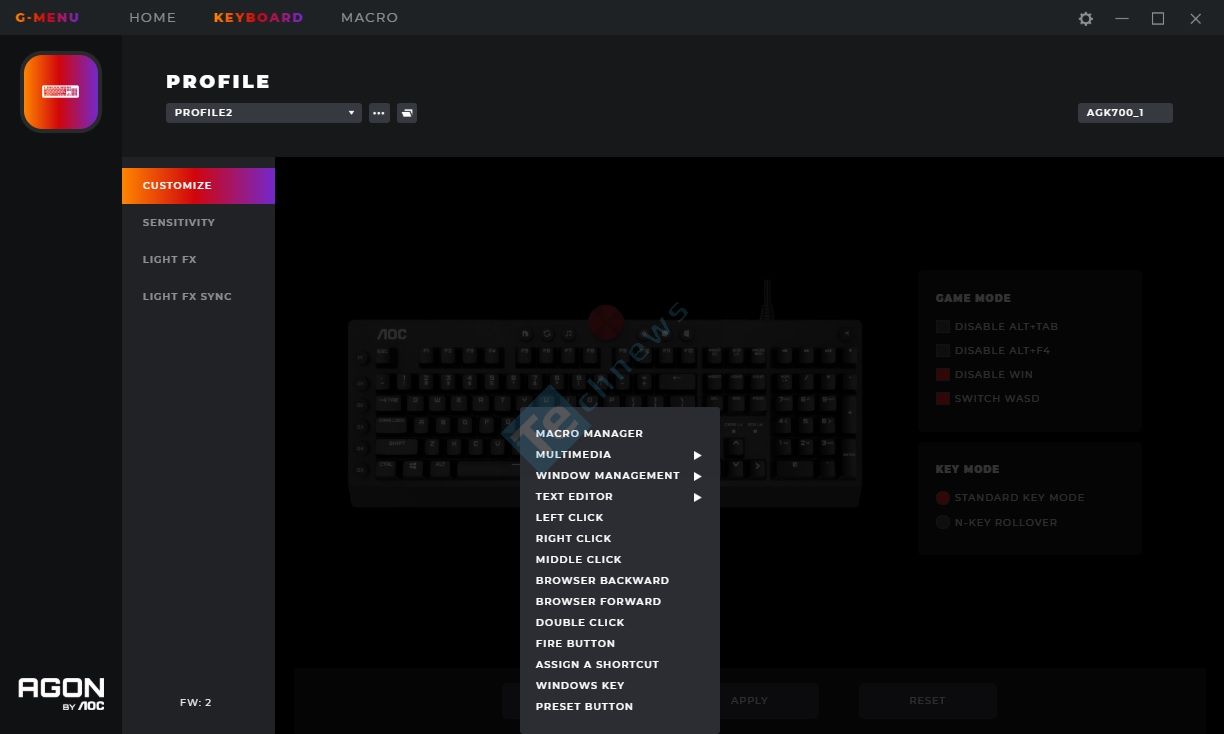The width and height of the screenshot is (1224, 734).
Task: Click the AGK700_1 device button
Action: click(x=1125, y=113)
